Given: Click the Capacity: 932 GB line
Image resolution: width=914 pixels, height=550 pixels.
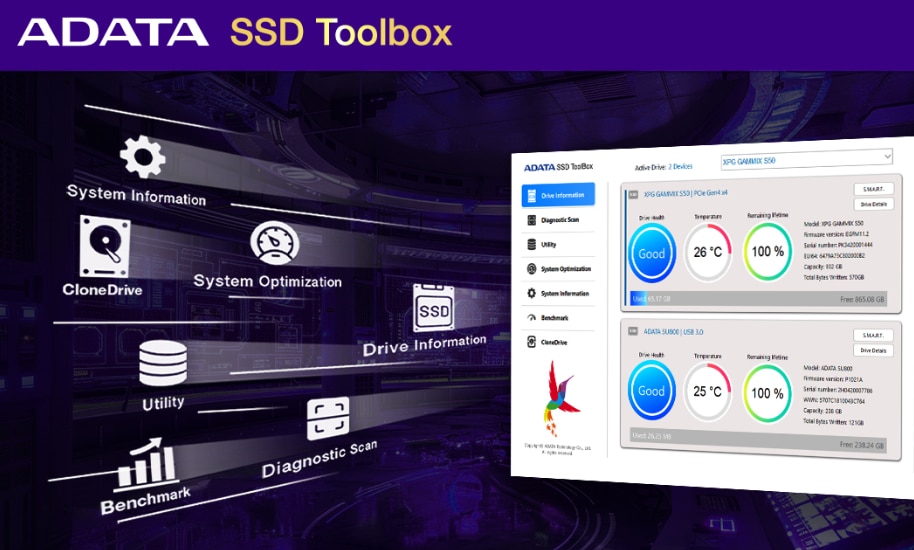Looking at the screenshot, I should click(822, 267).
